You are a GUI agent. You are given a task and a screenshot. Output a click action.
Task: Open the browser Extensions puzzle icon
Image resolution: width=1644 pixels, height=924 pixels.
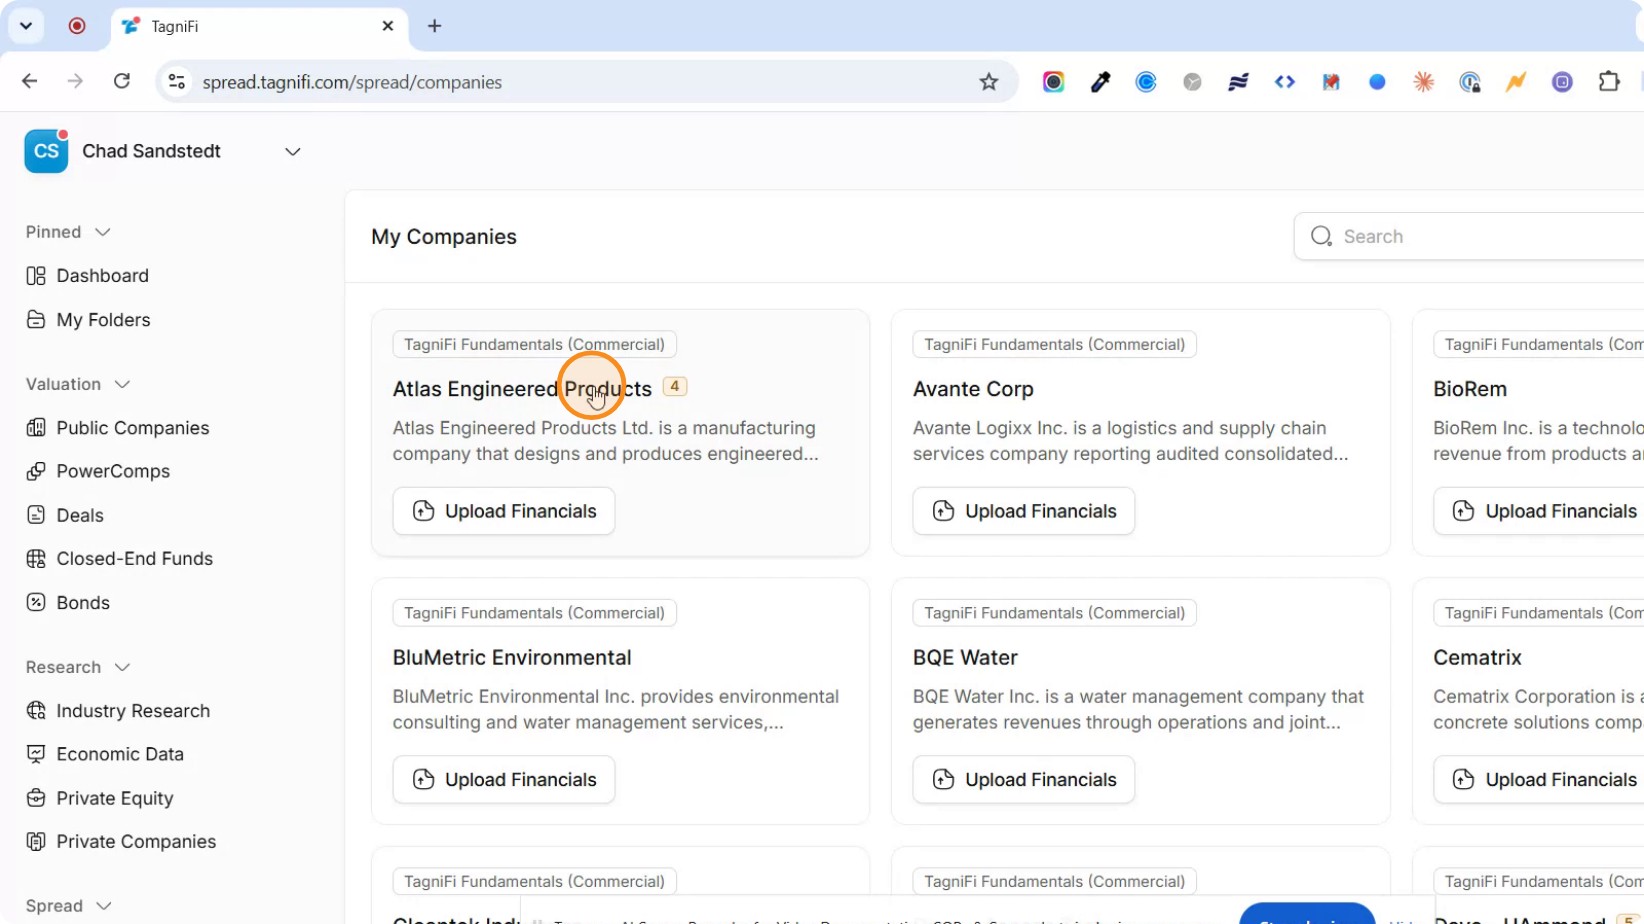tap(1609, 82)
